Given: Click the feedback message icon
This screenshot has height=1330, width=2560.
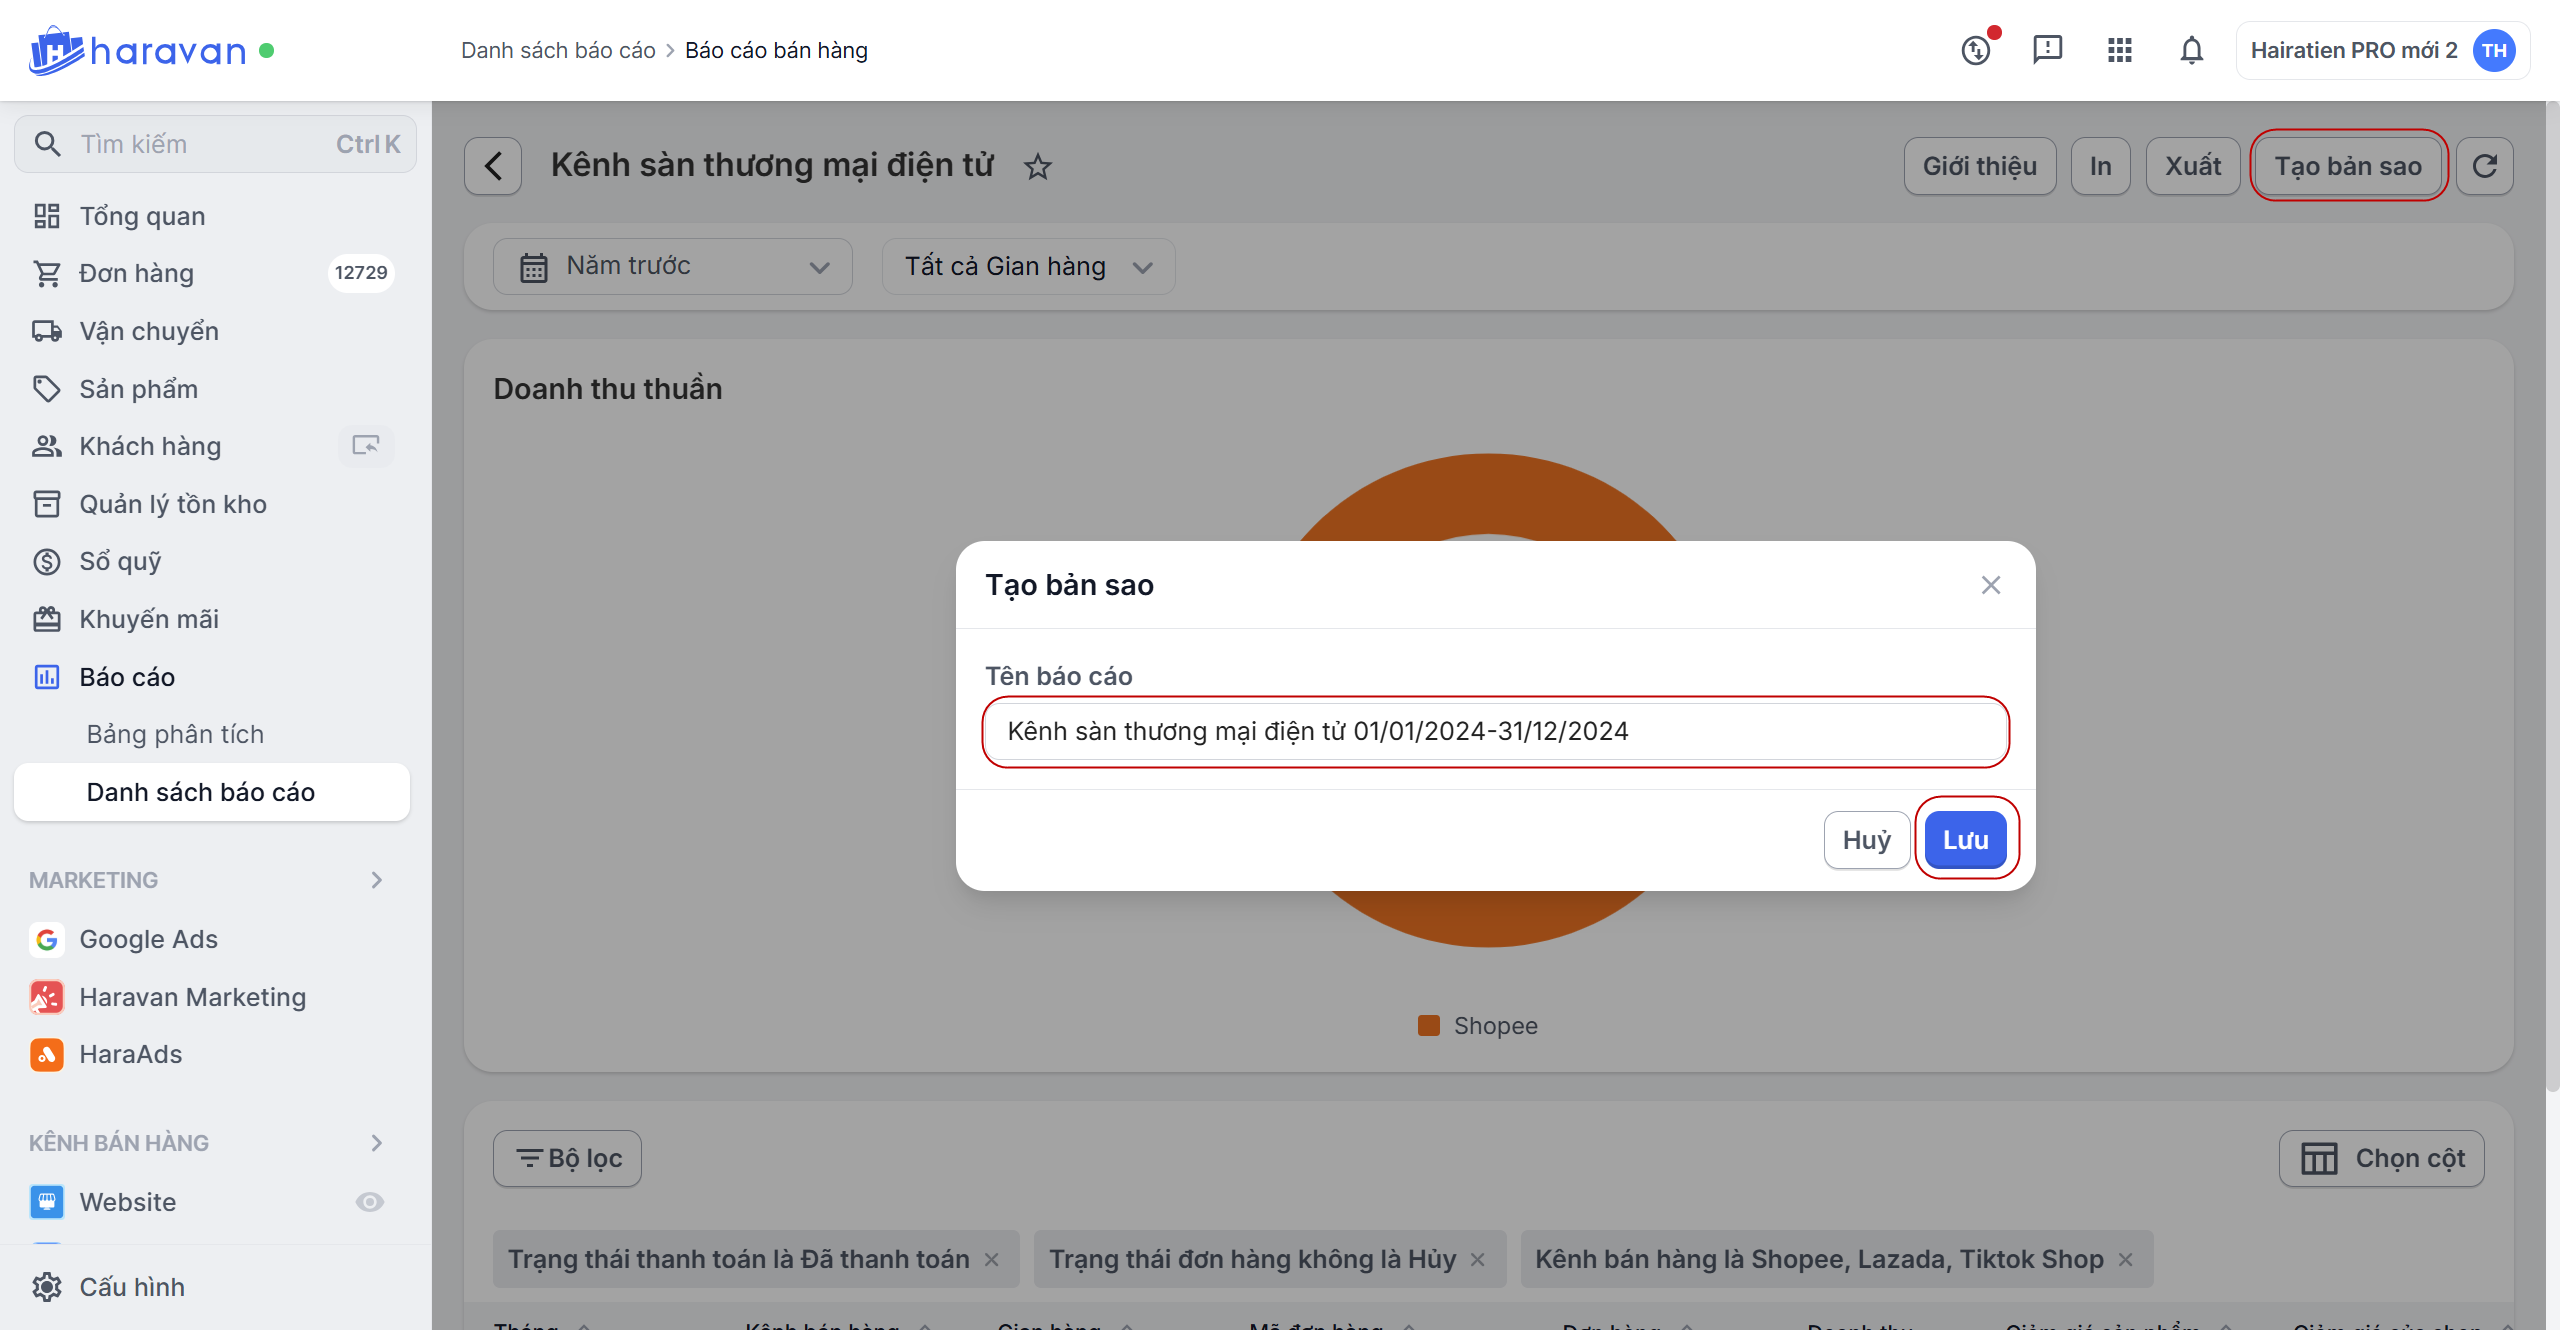Looking at the screenshot, I should tap(2047, 50).
